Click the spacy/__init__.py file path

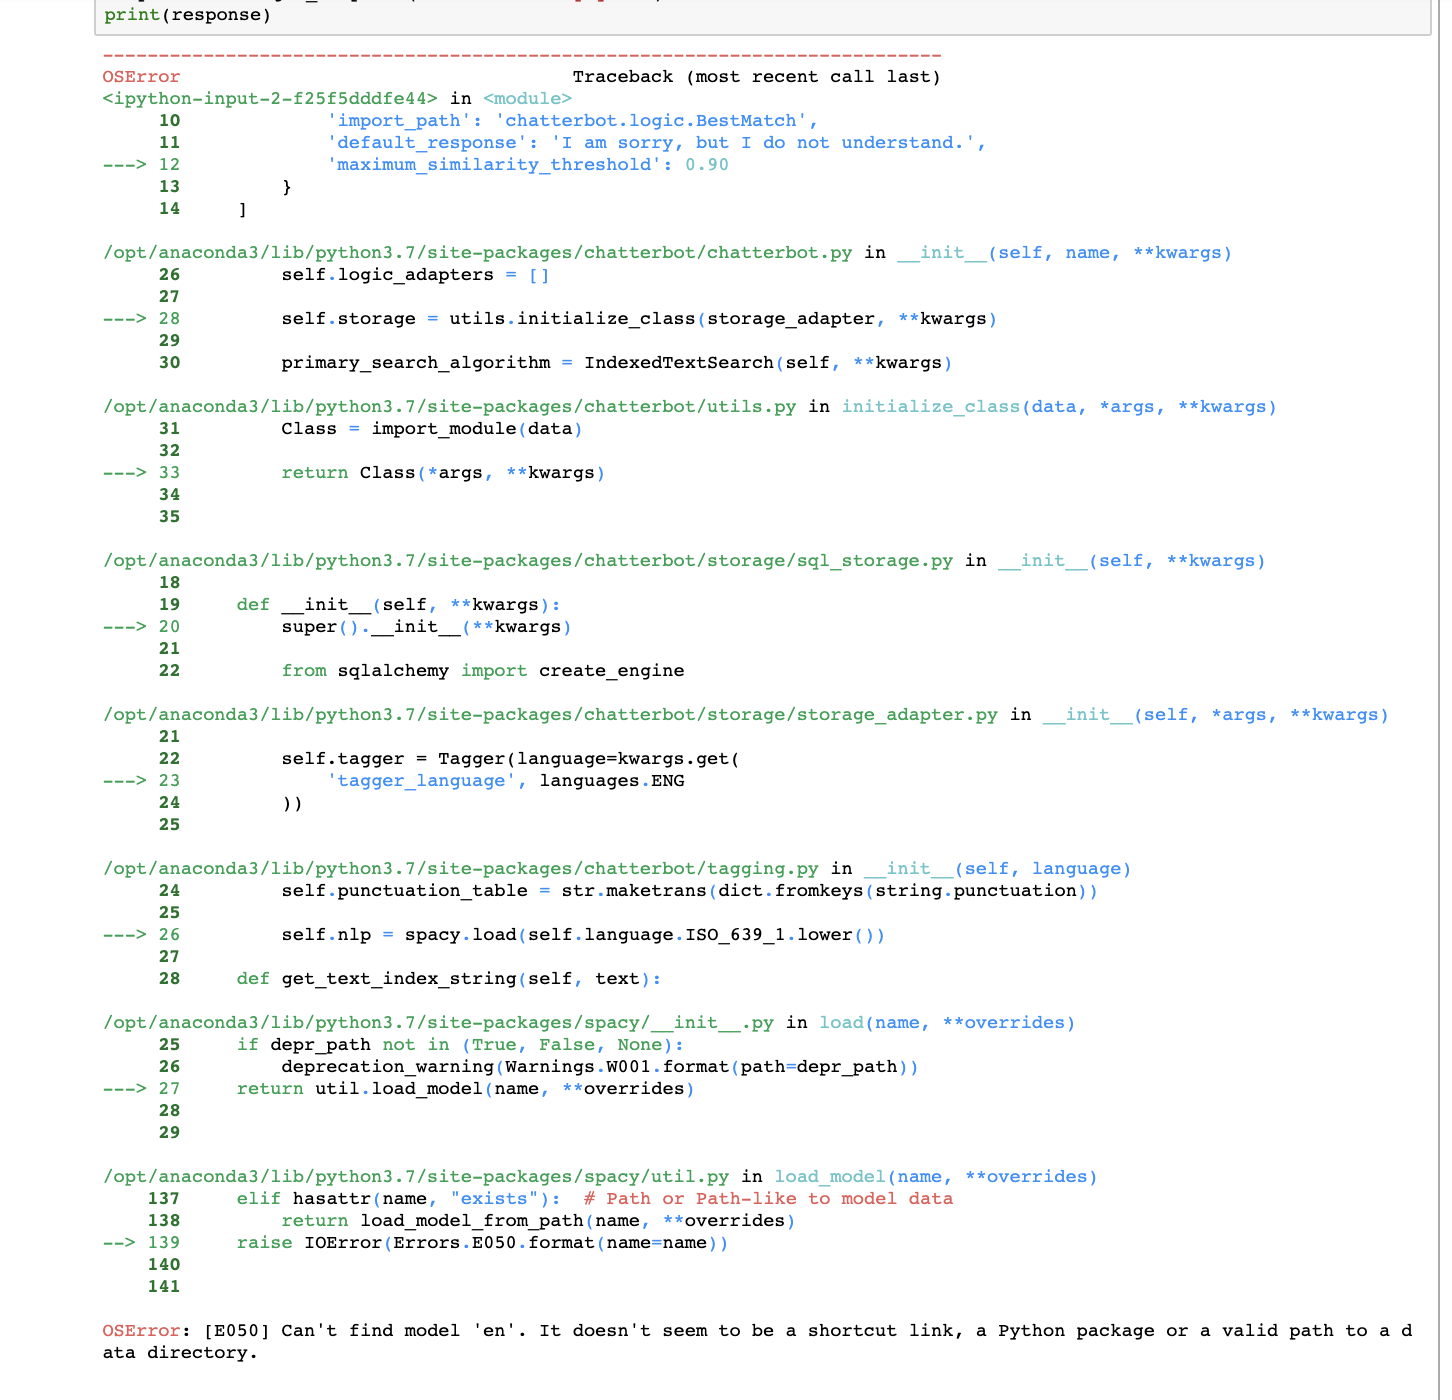pyautogui.click(x=438, y=1023)
